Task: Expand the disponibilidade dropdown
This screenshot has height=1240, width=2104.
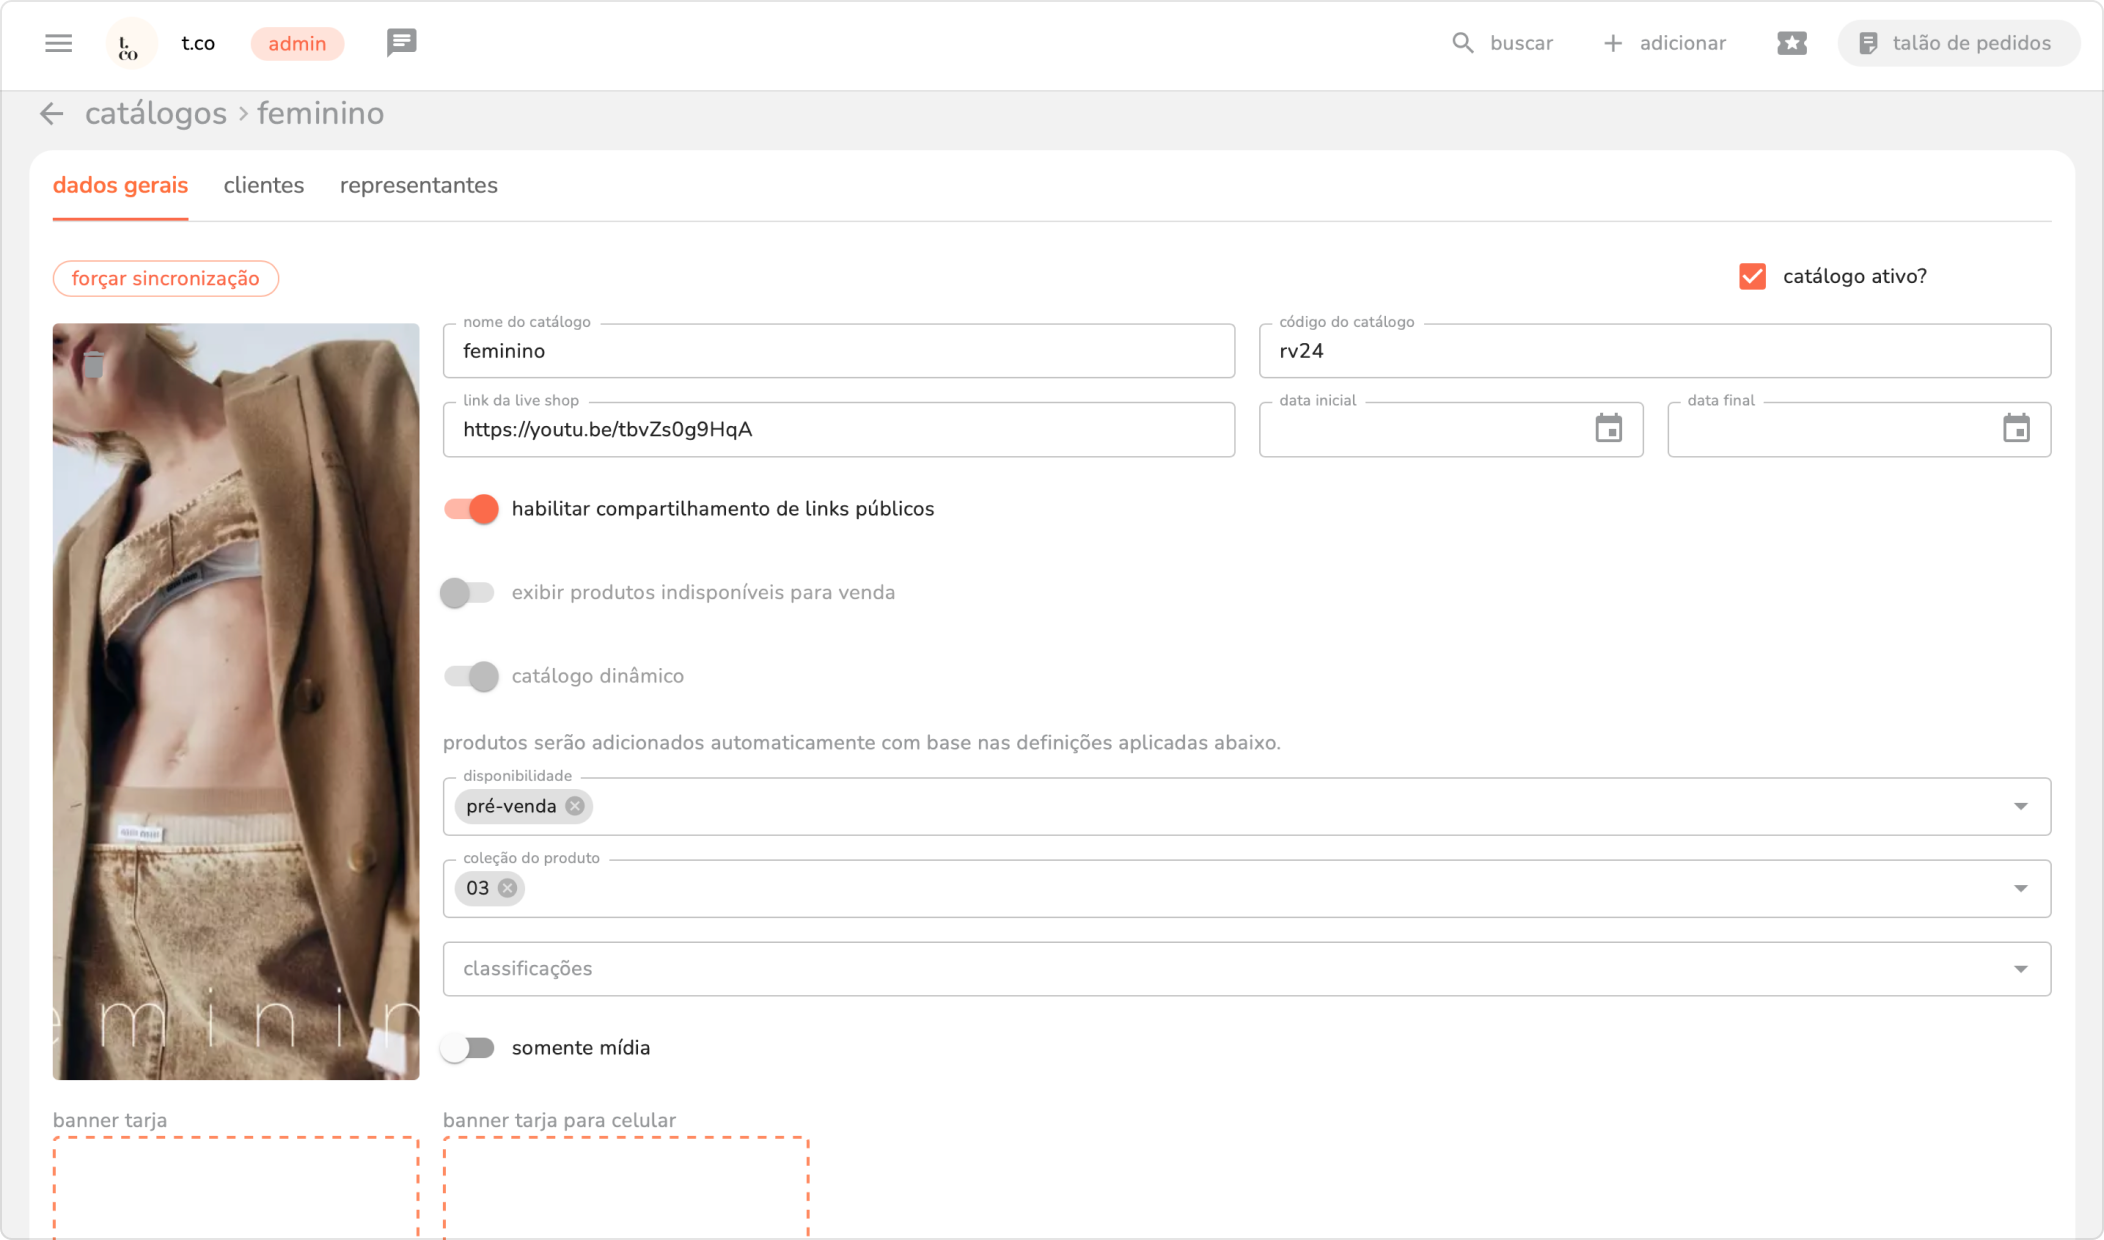Action: click(x=2020, y=806)
